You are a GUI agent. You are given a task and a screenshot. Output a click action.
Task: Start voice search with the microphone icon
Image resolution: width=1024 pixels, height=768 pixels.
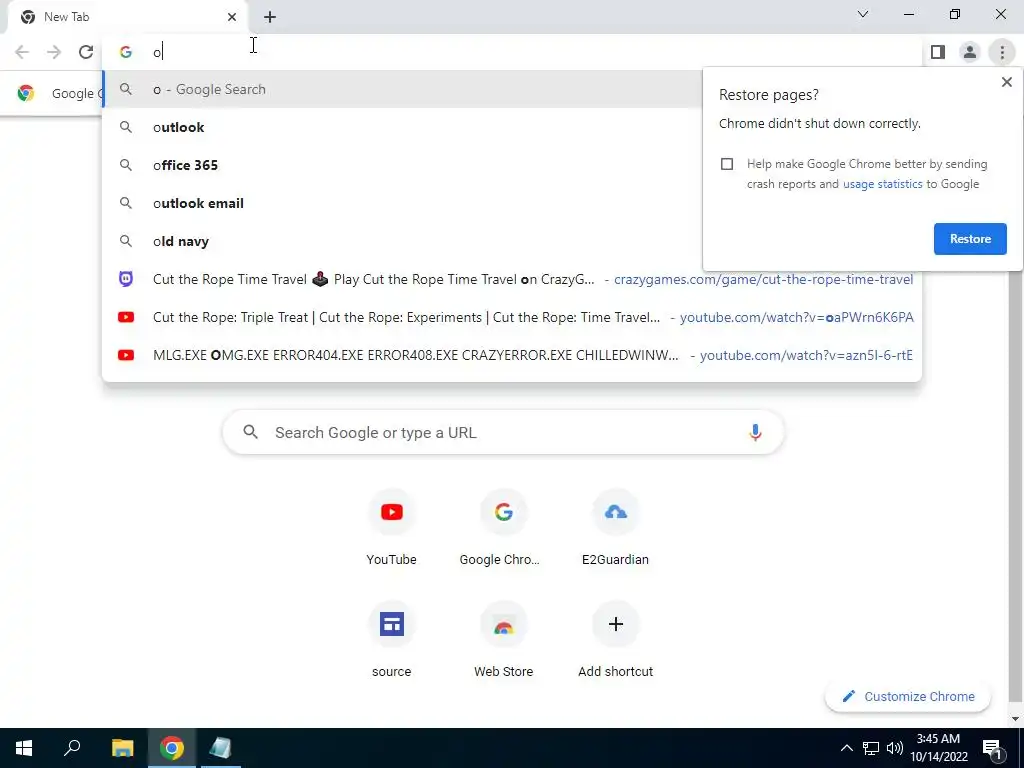click(755, 432)
